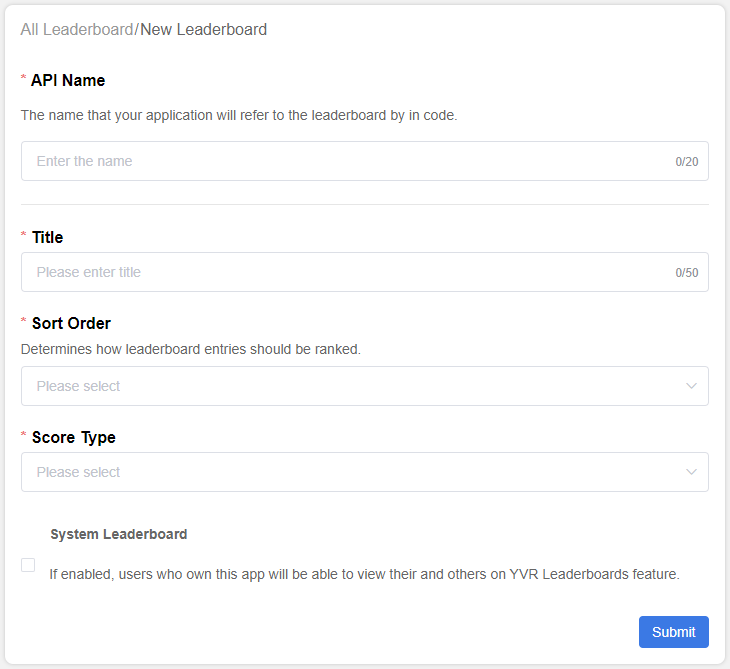The width and height of the screenshot is (730, 669).
Task: Click the 0/50 character counter
Action: click(686, 273)
